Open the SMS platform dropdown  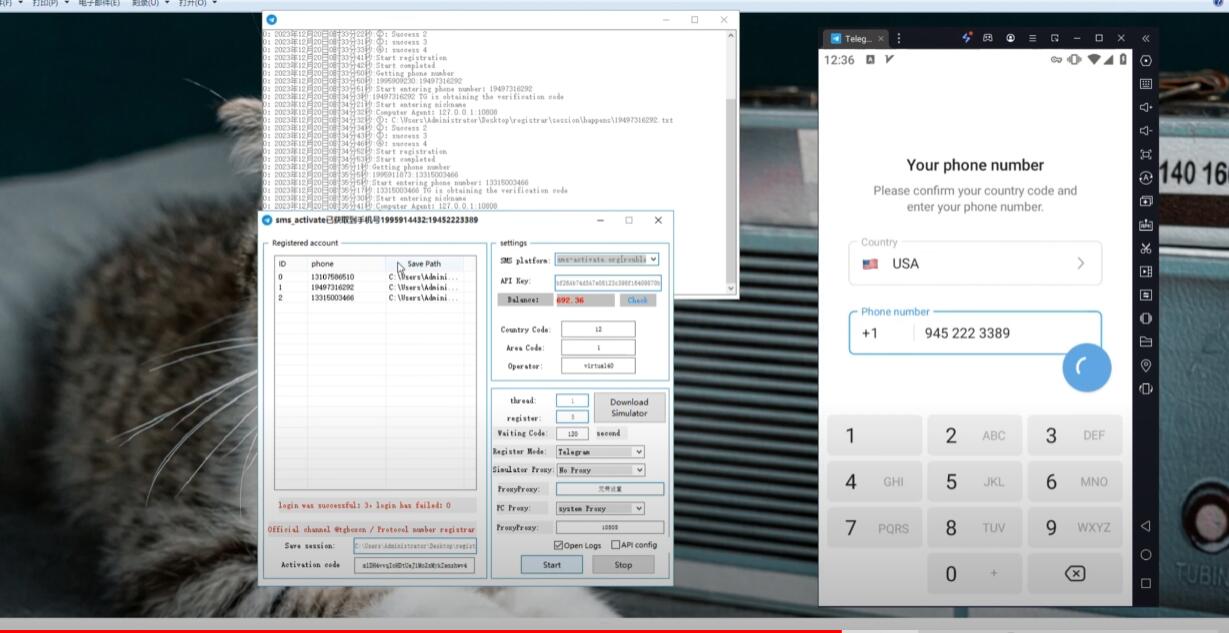coord(607,260)
